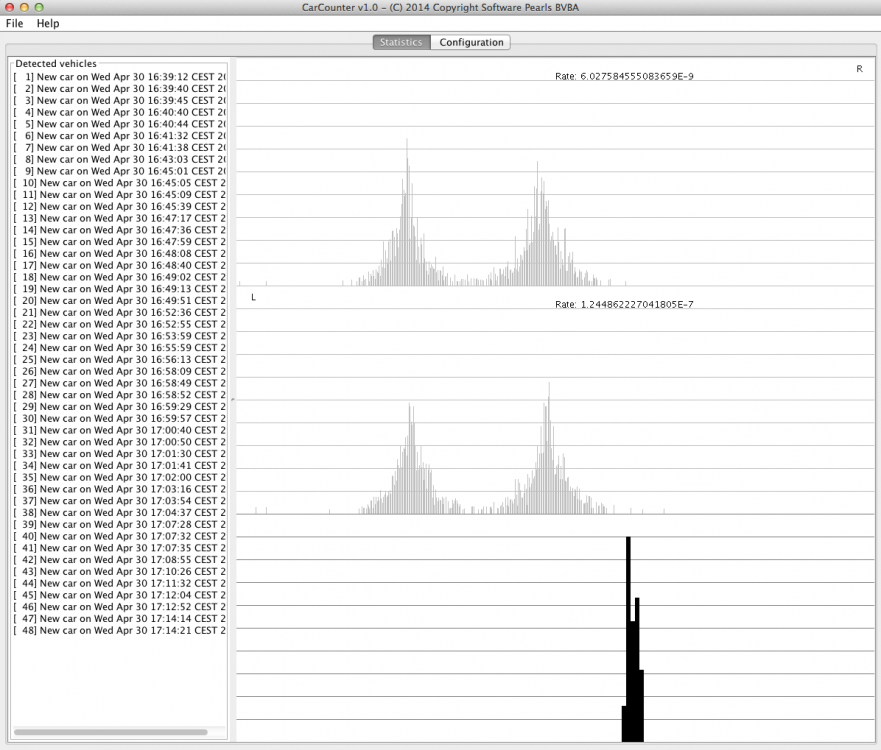
Task: Switch to the Statistics tab
Action: [401, 42]
